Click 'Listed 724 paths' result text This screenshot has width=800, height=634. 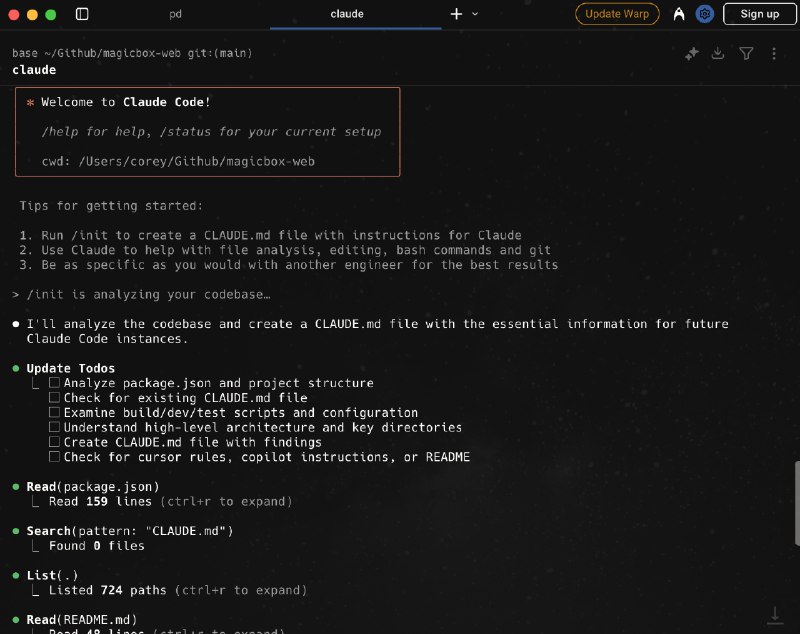pyautogui.click(x=108, y=590)
